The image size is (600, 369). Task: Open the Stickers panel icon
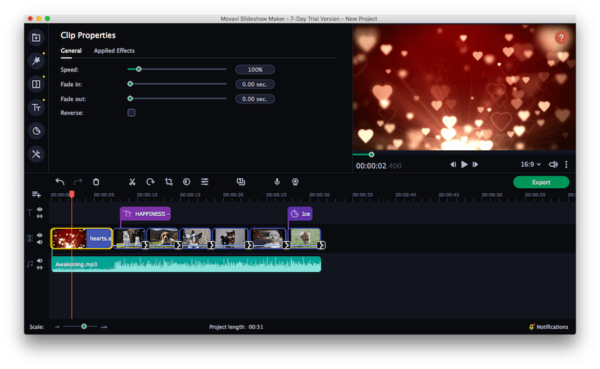click(36, 131)
